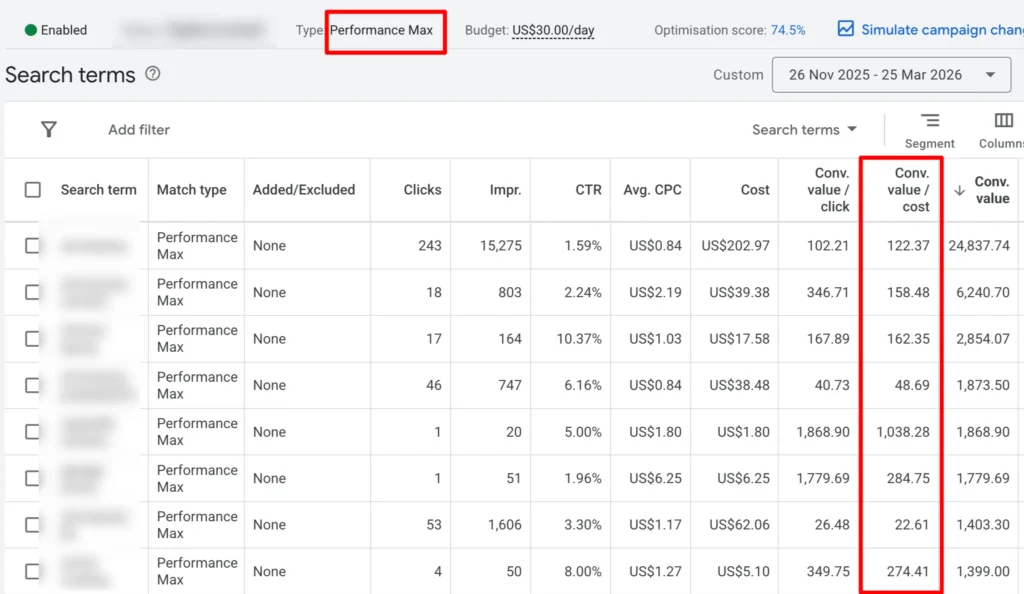Click the 24,837.74 conv. value cell
The height and width of the screenshot is (594, 1024).
(979, 246)
